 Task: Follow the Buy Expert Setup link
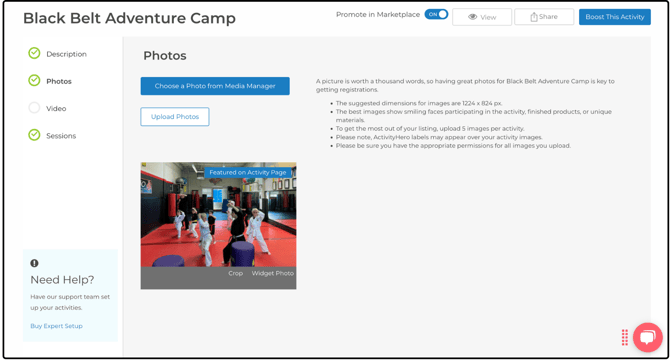[56, 326]
